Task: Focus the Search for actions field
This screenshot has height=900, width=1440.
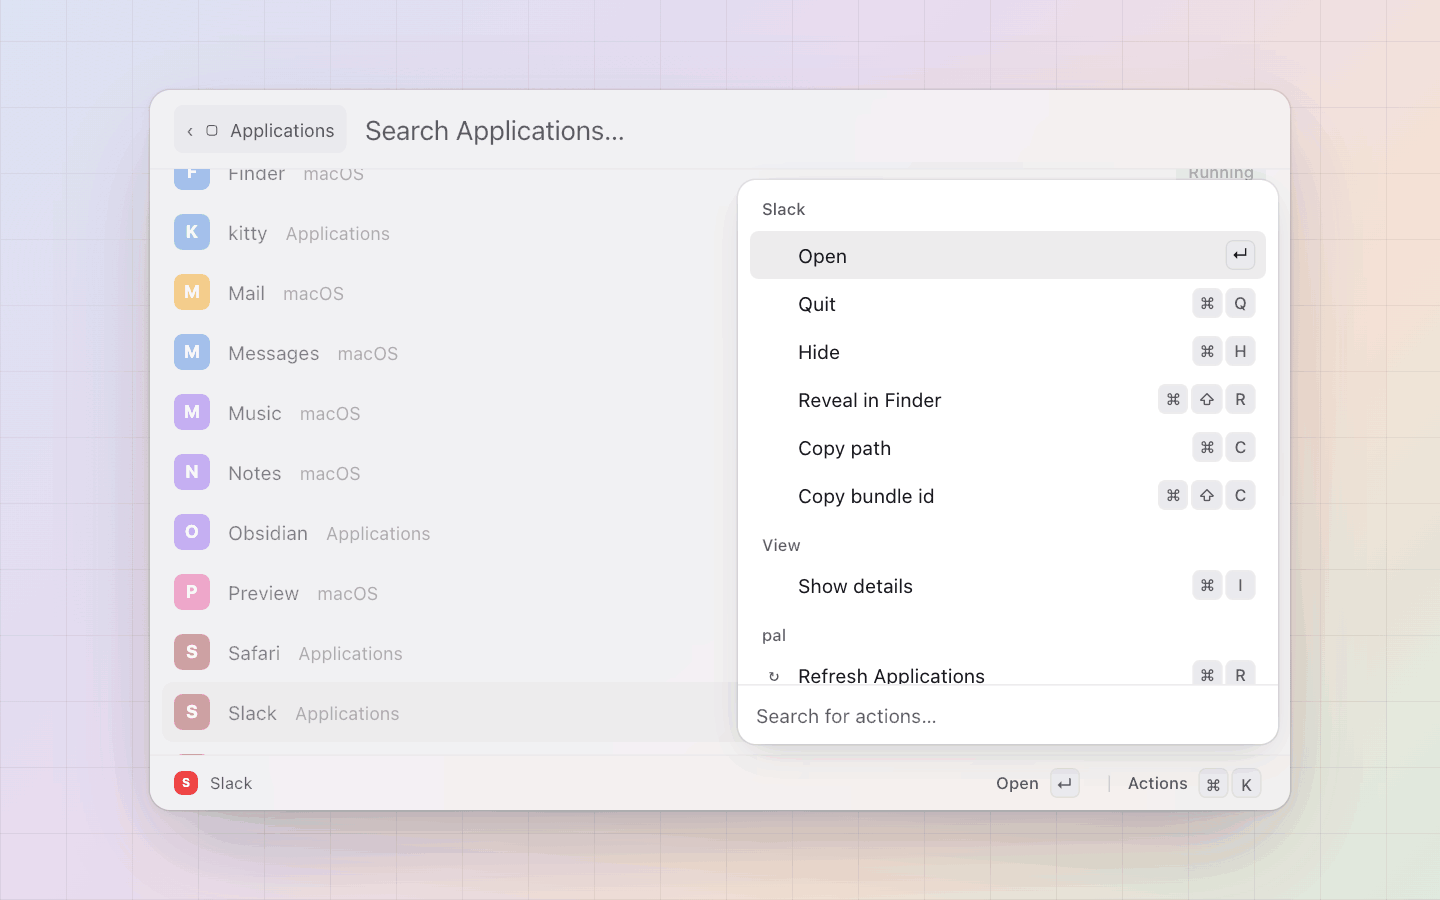Action: tap(1008, 716)
